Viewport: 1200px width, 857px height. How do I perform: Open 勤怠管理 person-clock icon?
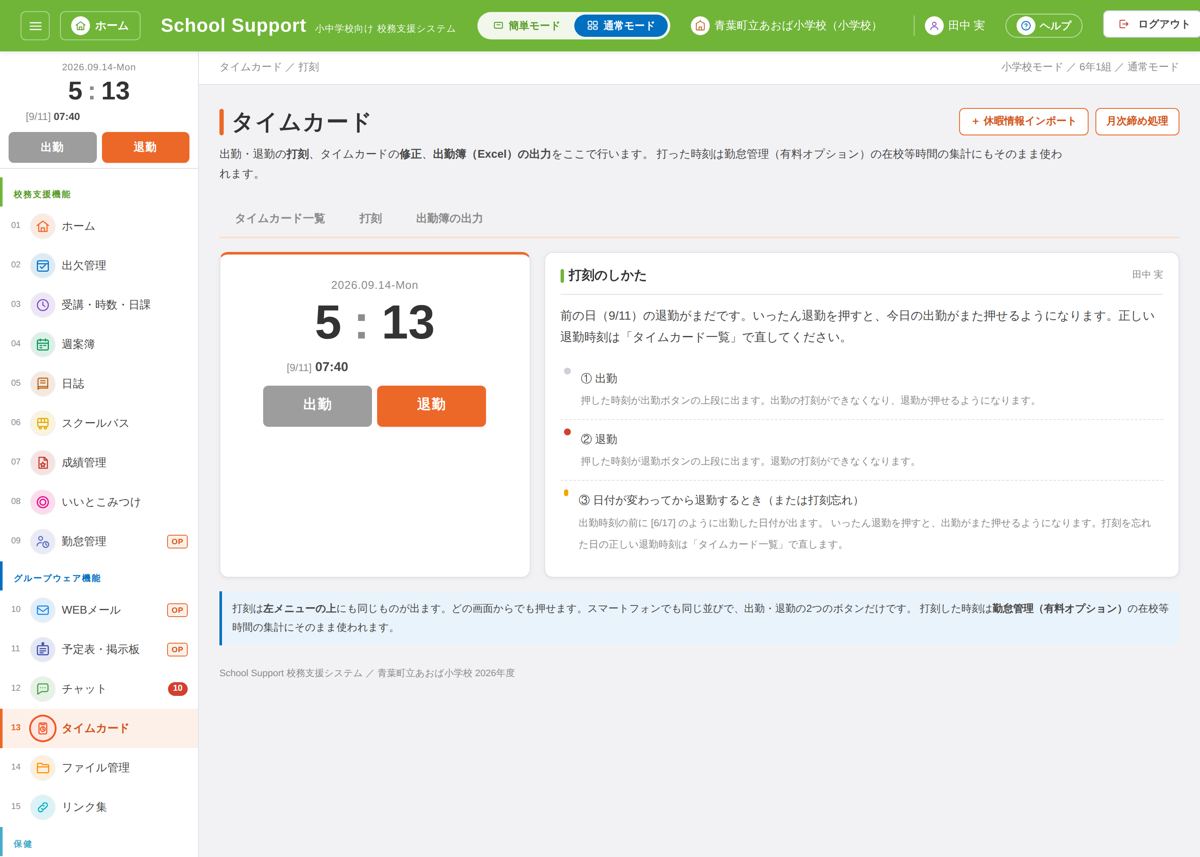click(43, 541)
